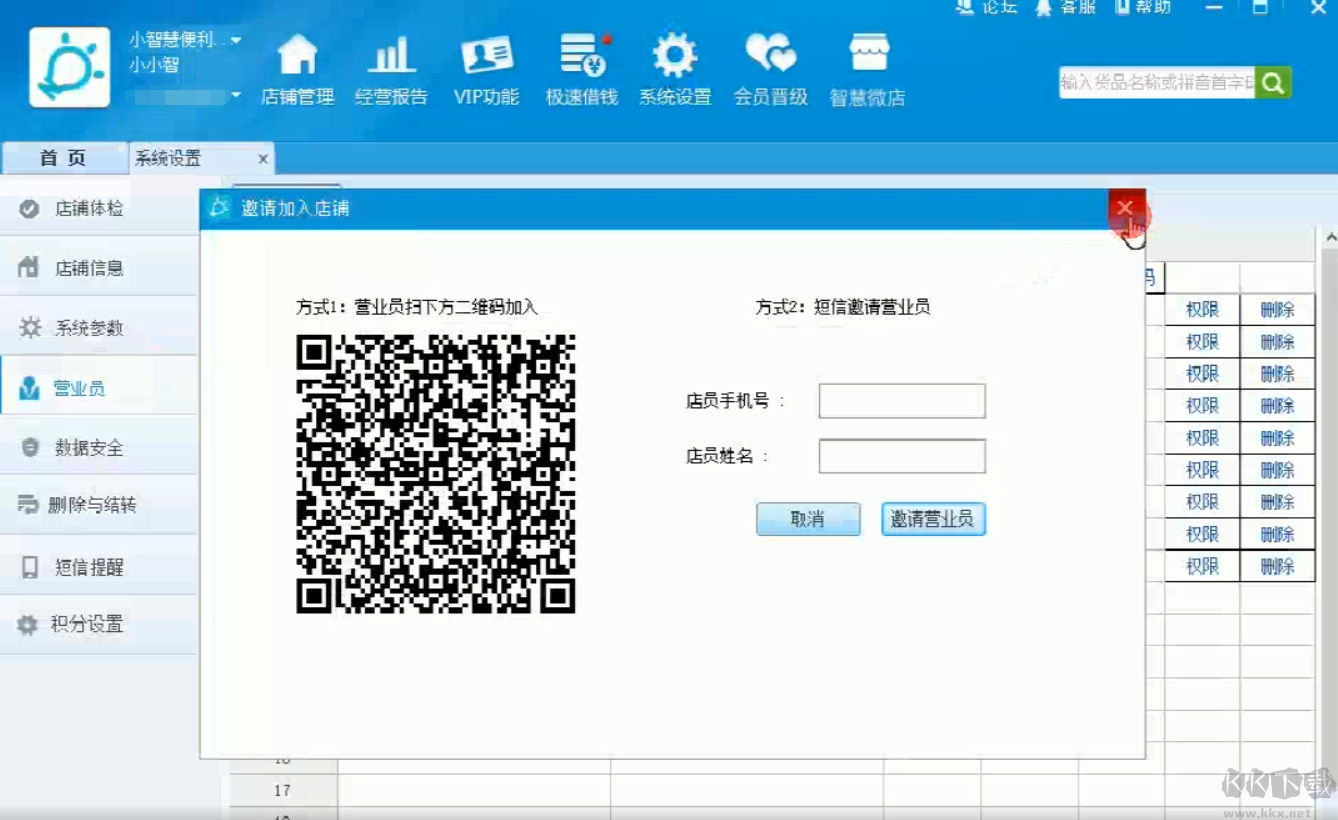The image size is (1338, 820).
Task: Expand the 小智慧便利 account dropdown
Action: 234,40
